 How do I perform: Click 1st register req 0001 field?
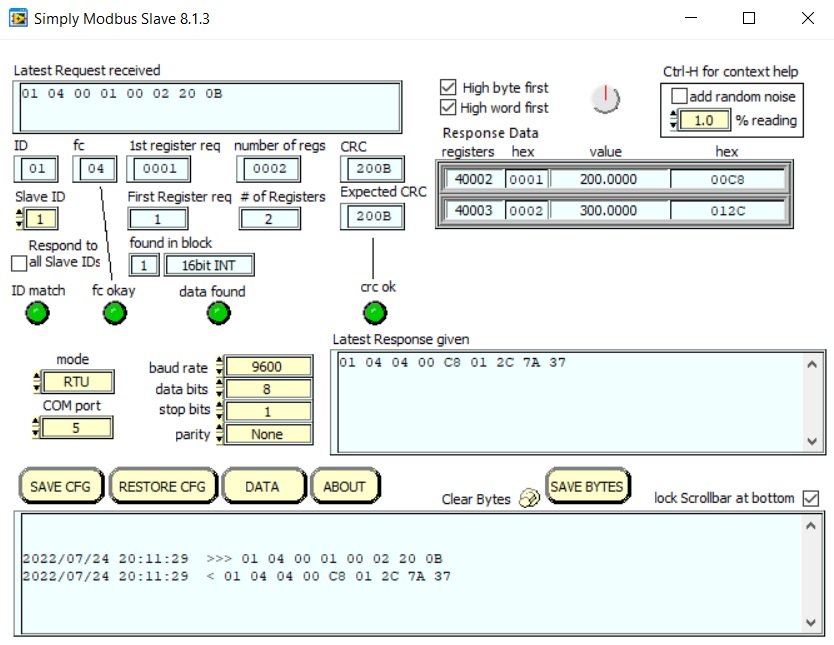point(159,169)
